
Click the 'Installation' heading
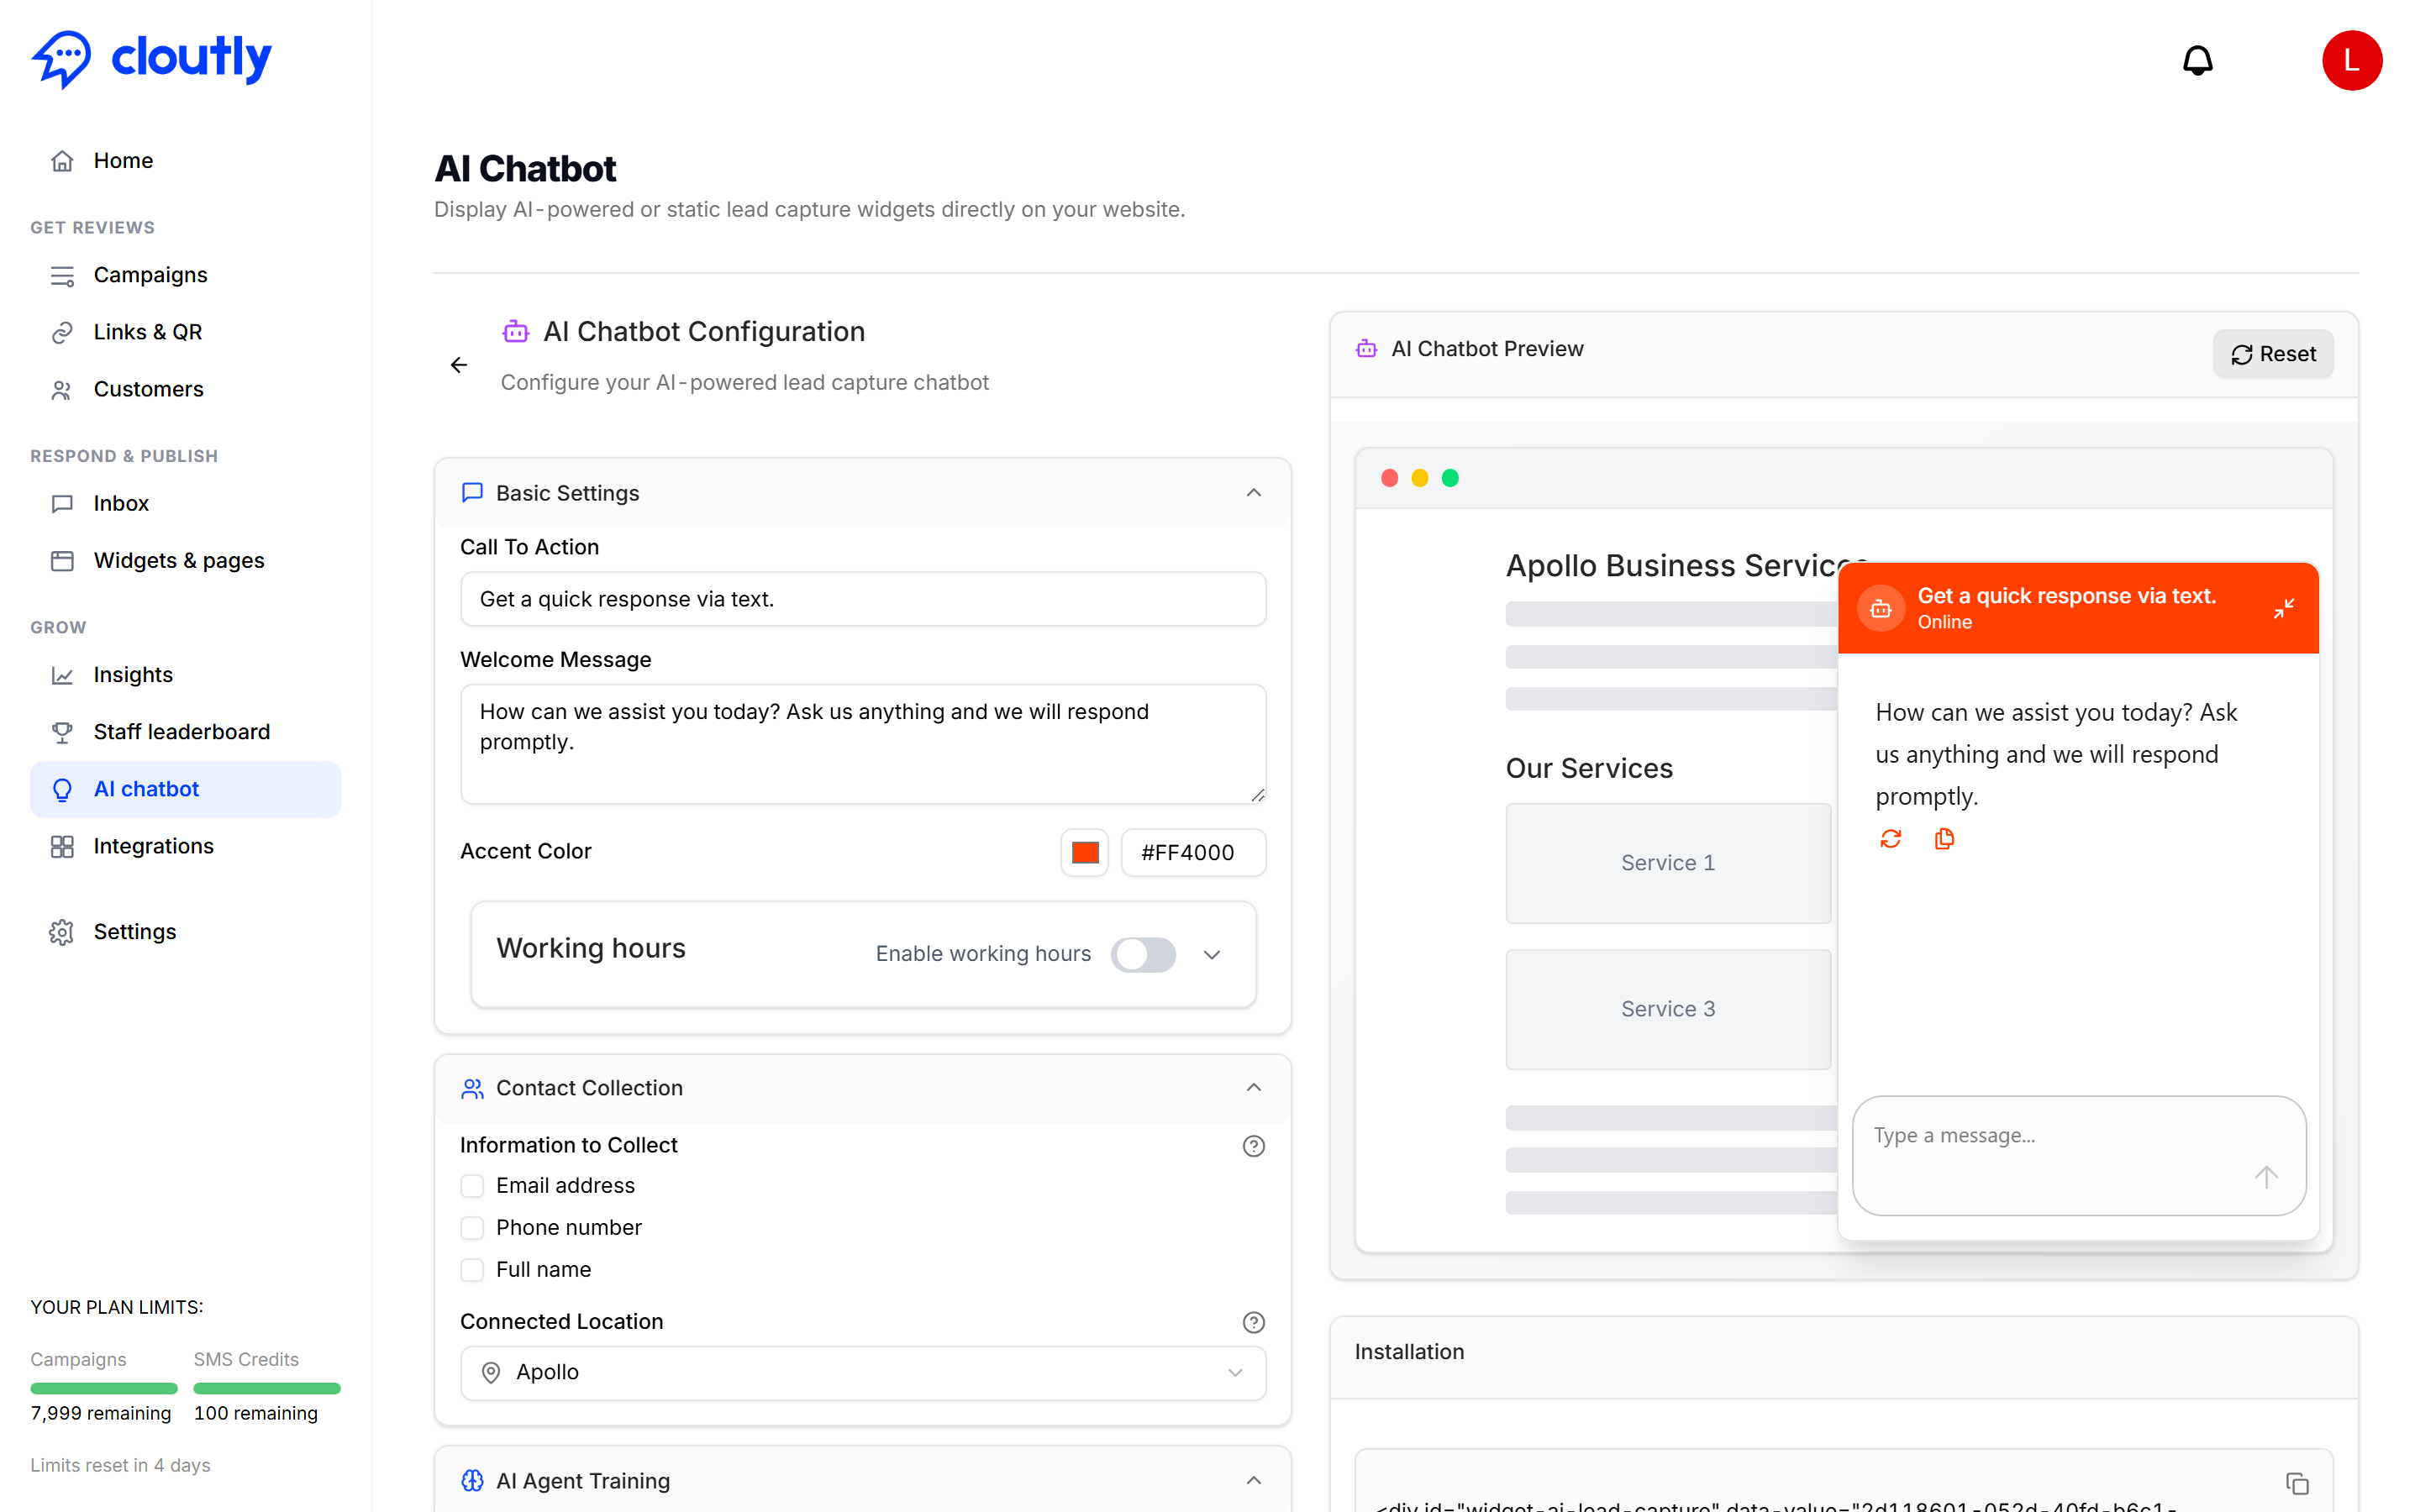point(1409,1352)
